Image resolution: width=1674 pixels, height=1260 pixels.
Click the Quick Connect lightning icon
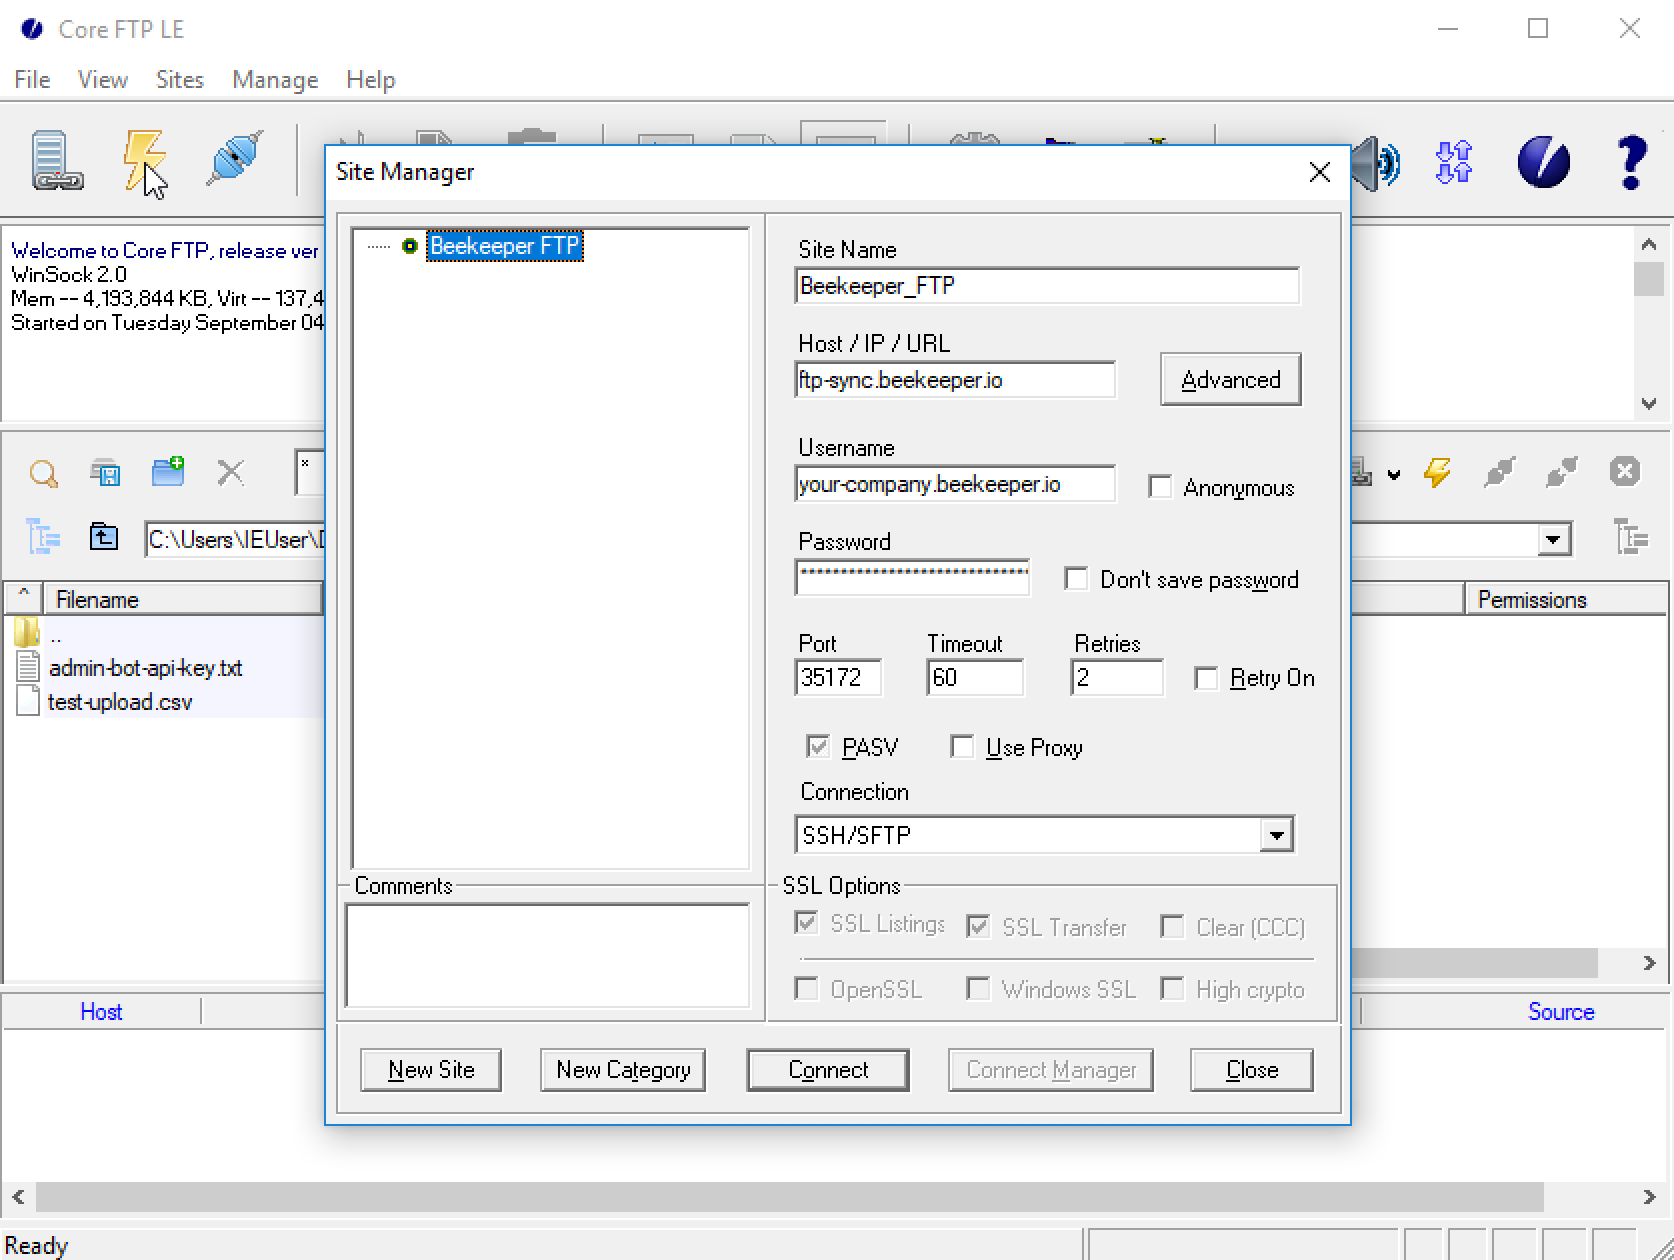[x=144, y=160]
